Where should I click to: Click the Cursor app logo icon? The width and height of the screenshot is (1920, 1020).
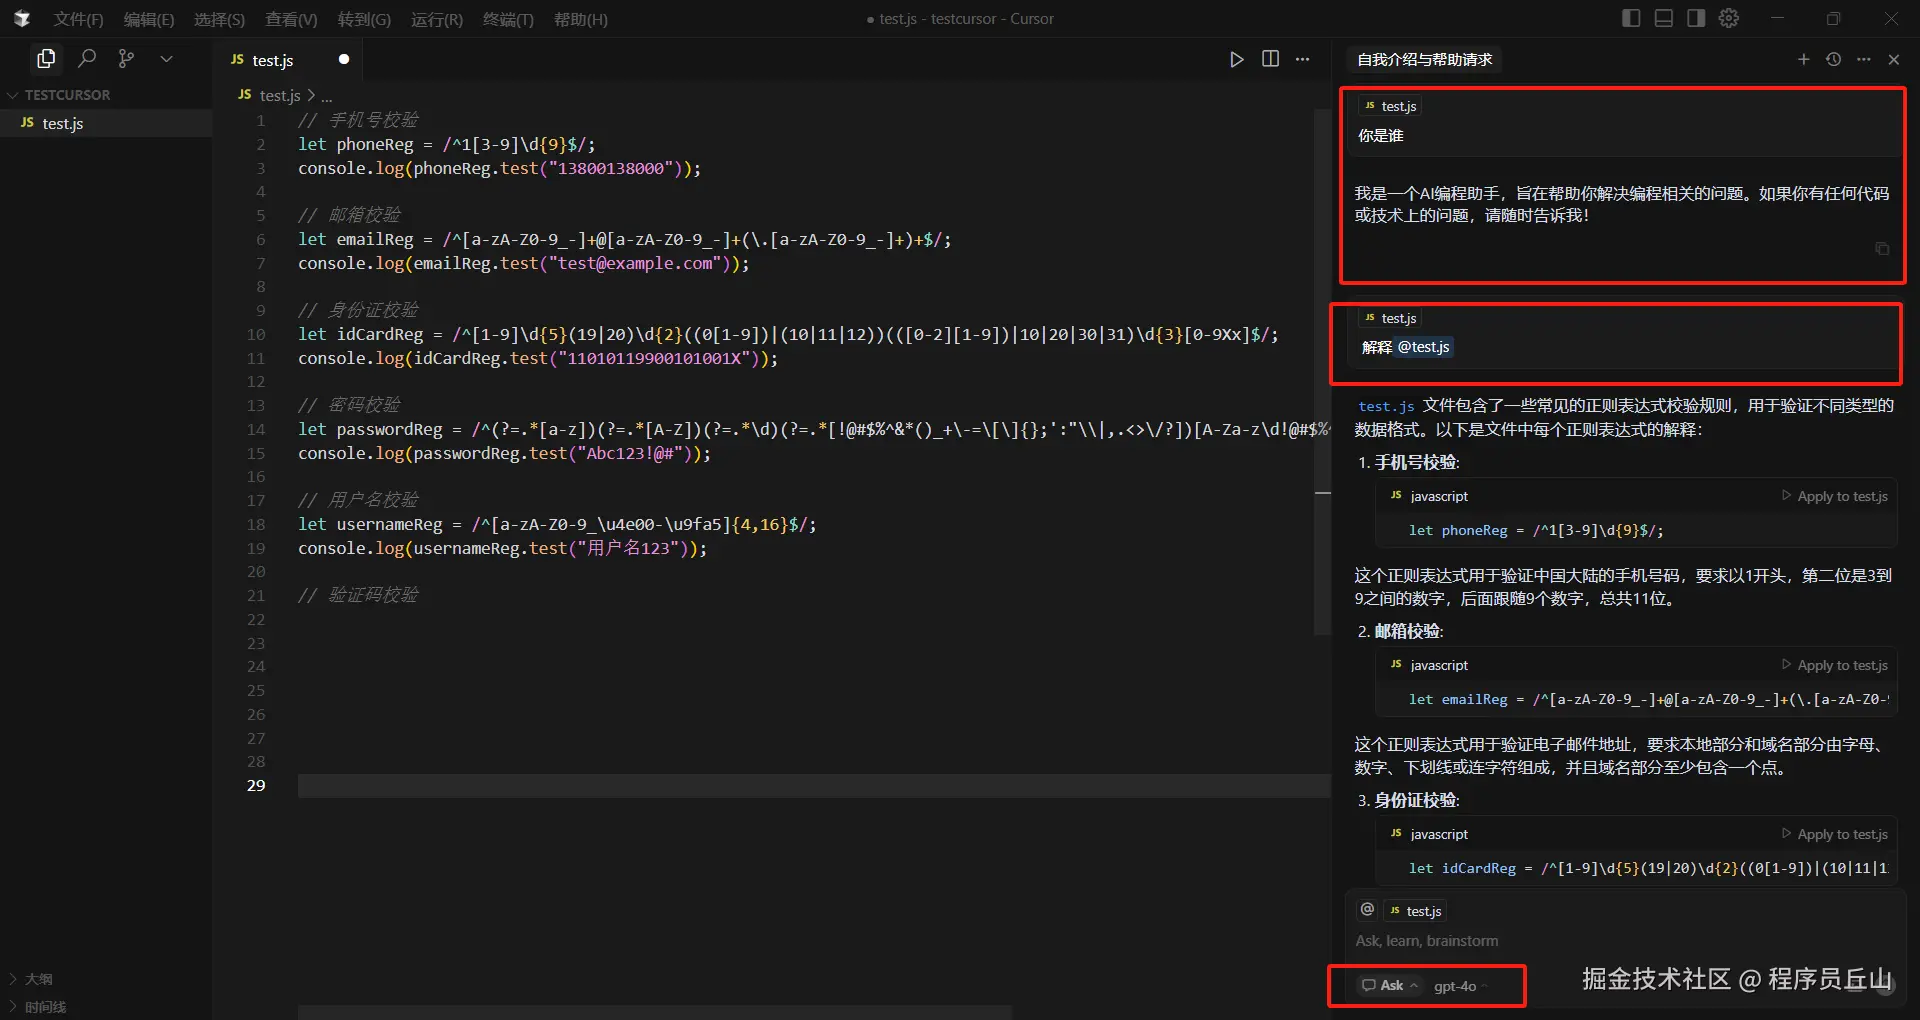click(x=21, y=19)
